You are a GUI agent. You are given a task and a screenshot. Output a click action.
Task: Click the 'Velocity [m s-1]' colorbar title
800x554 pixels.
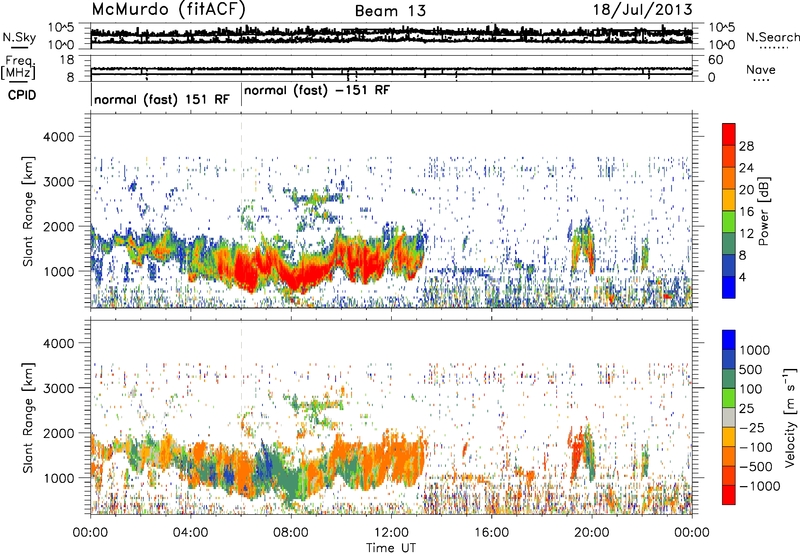click(790, 417)
